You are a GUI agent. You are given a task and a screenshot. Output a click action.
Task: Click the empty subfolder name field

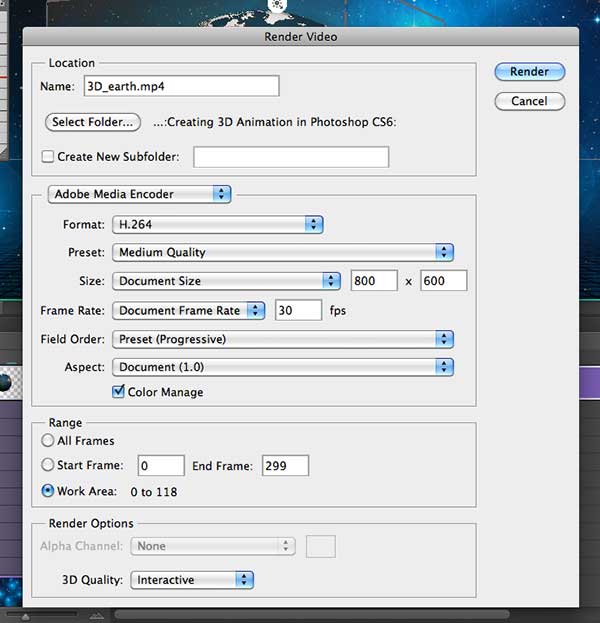point(291,157)
